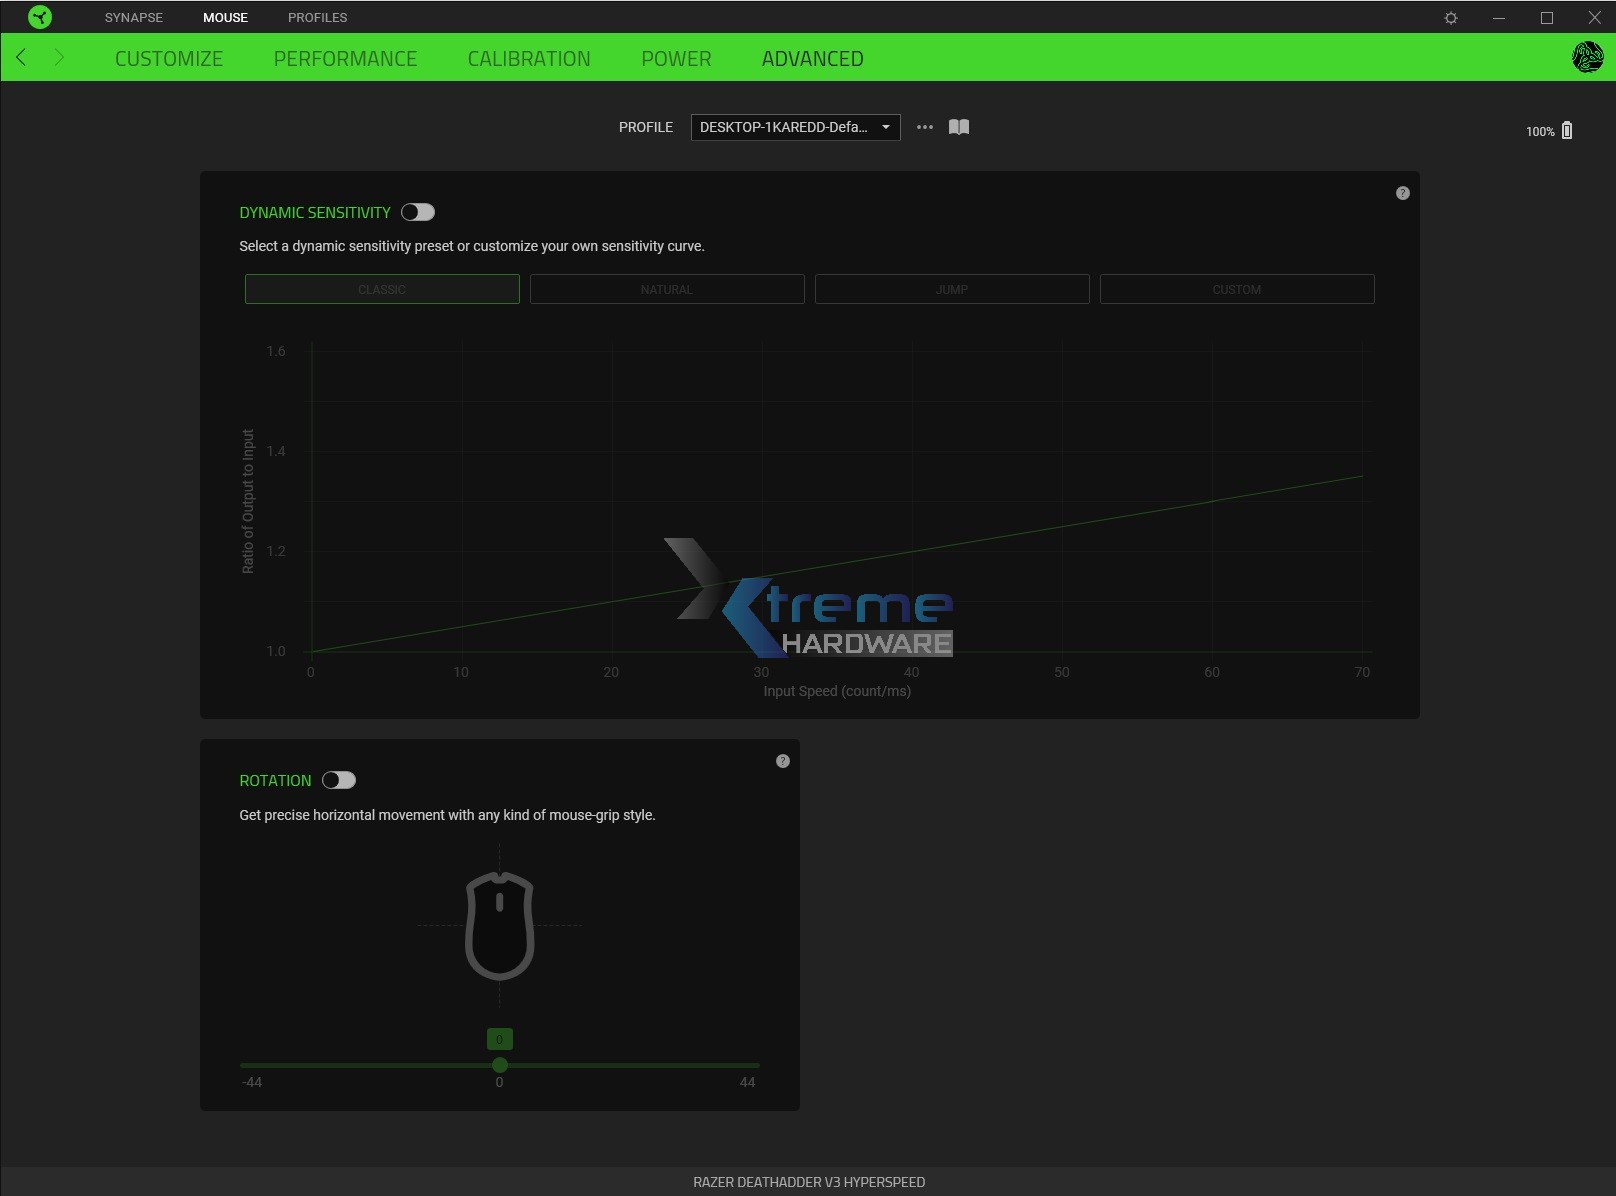Click the rotation angle value field
Viewport: 1616px width, 1196px height.
[499, 1039]
